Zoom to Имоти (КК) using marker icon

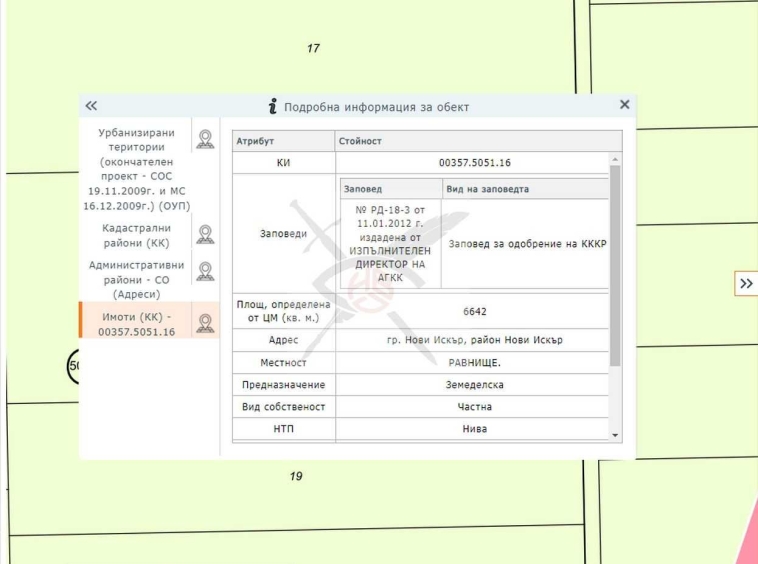(205, 323)
